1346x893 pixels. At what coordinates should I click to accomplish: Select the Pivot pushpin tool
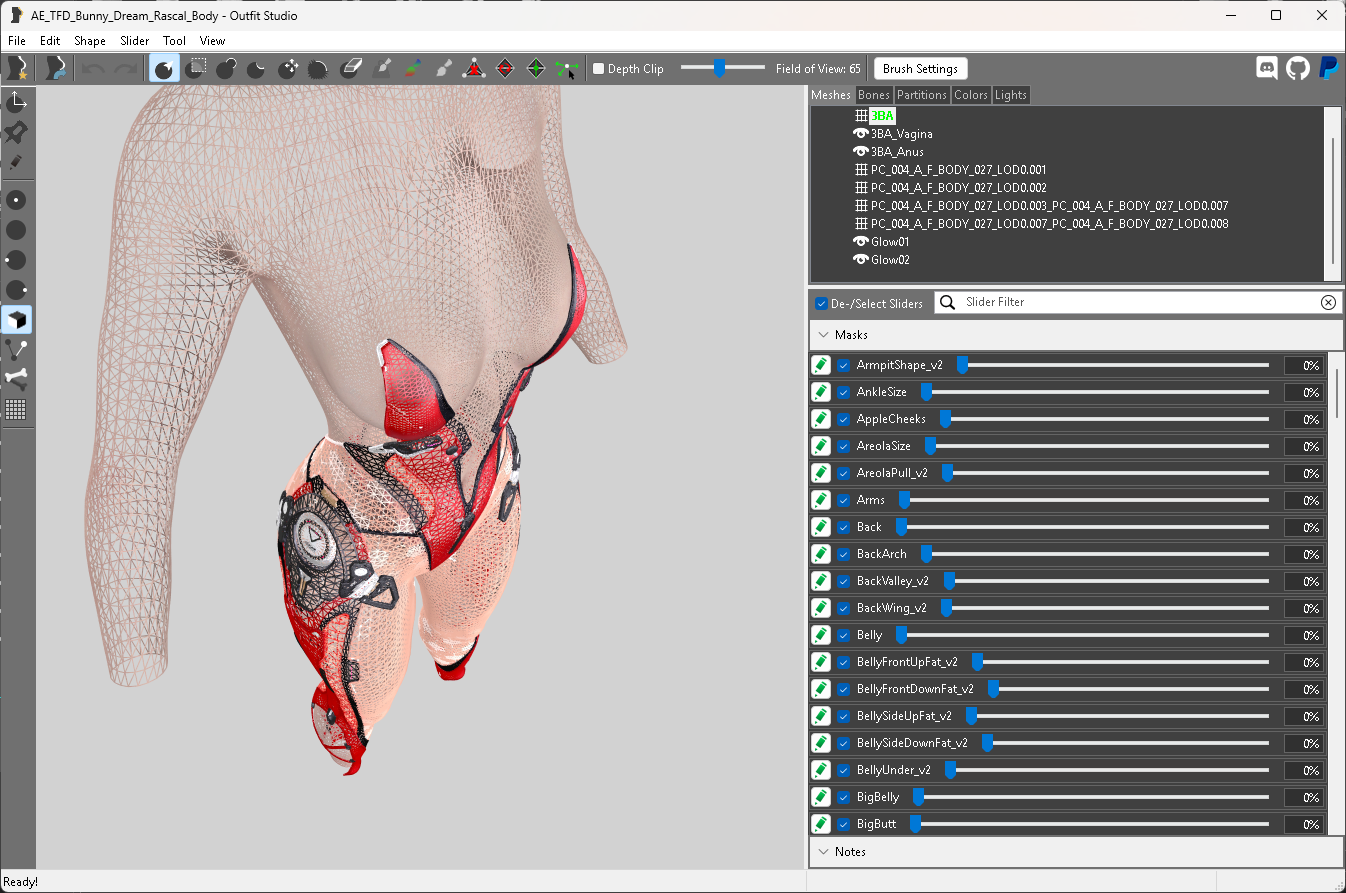(x=17, y=132)
